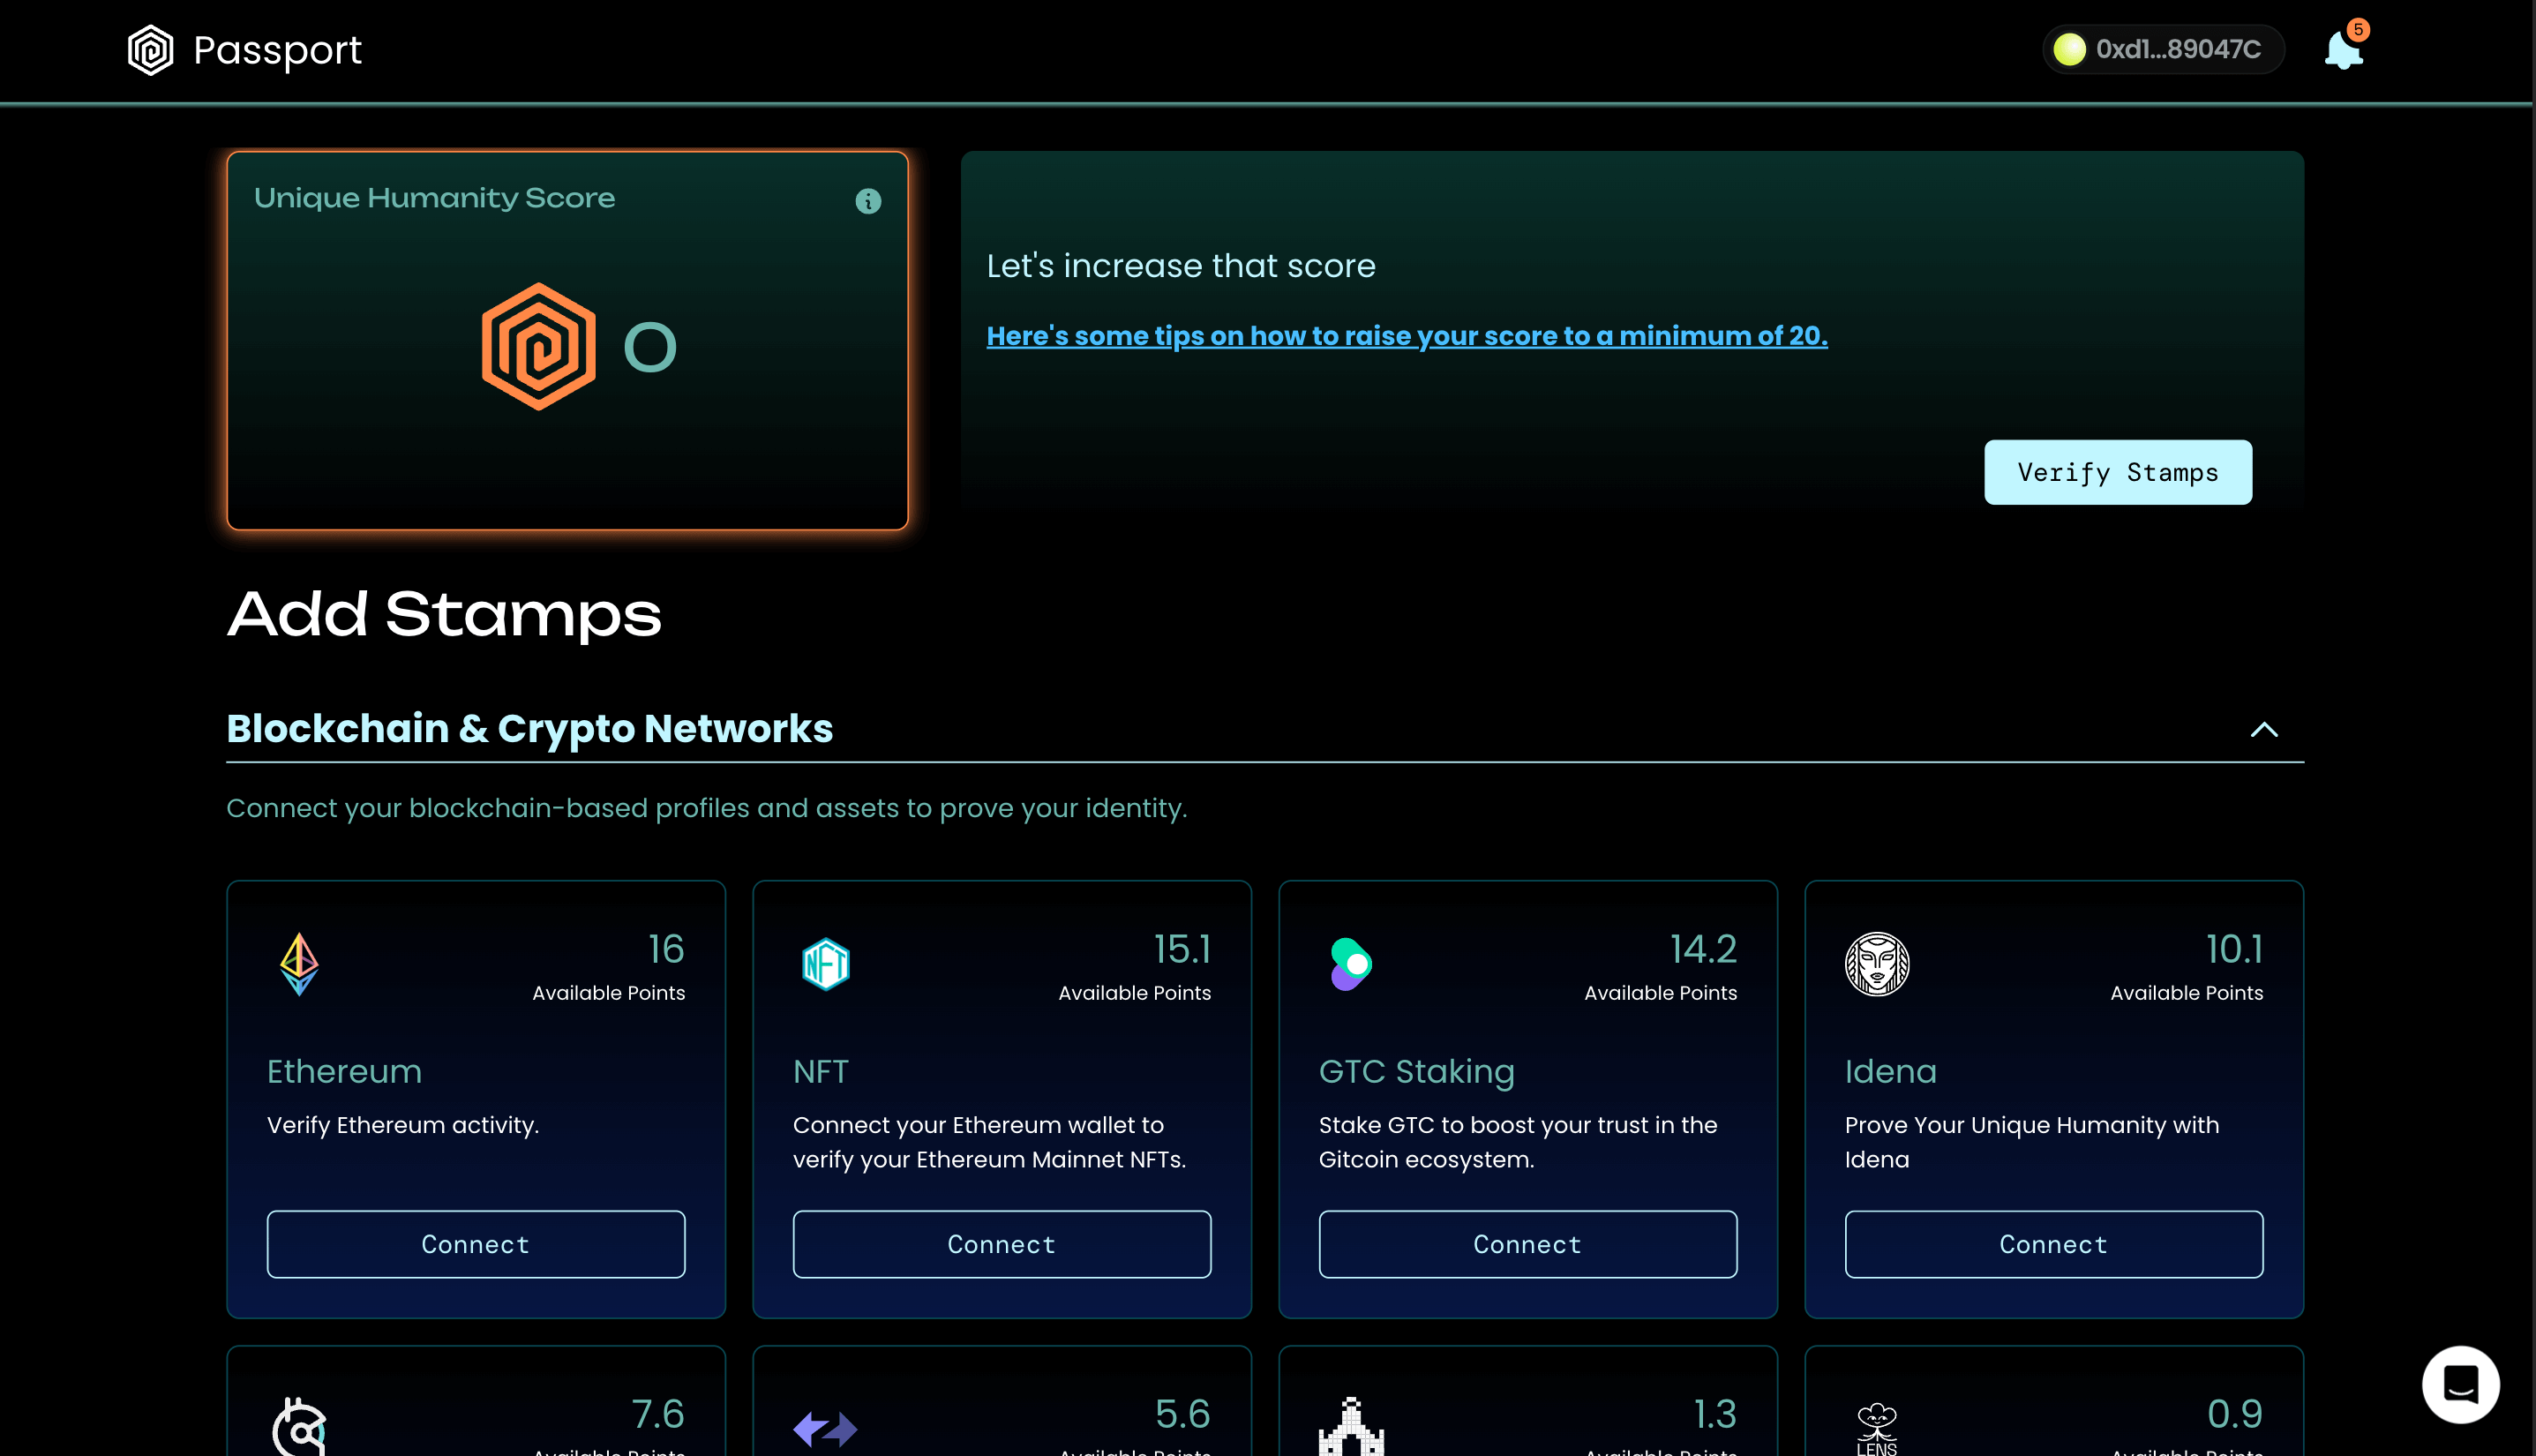This screenshot has height=1456, width=2536.
Task: Click the 10.1 Available Points value
Action: [2234, 949]
